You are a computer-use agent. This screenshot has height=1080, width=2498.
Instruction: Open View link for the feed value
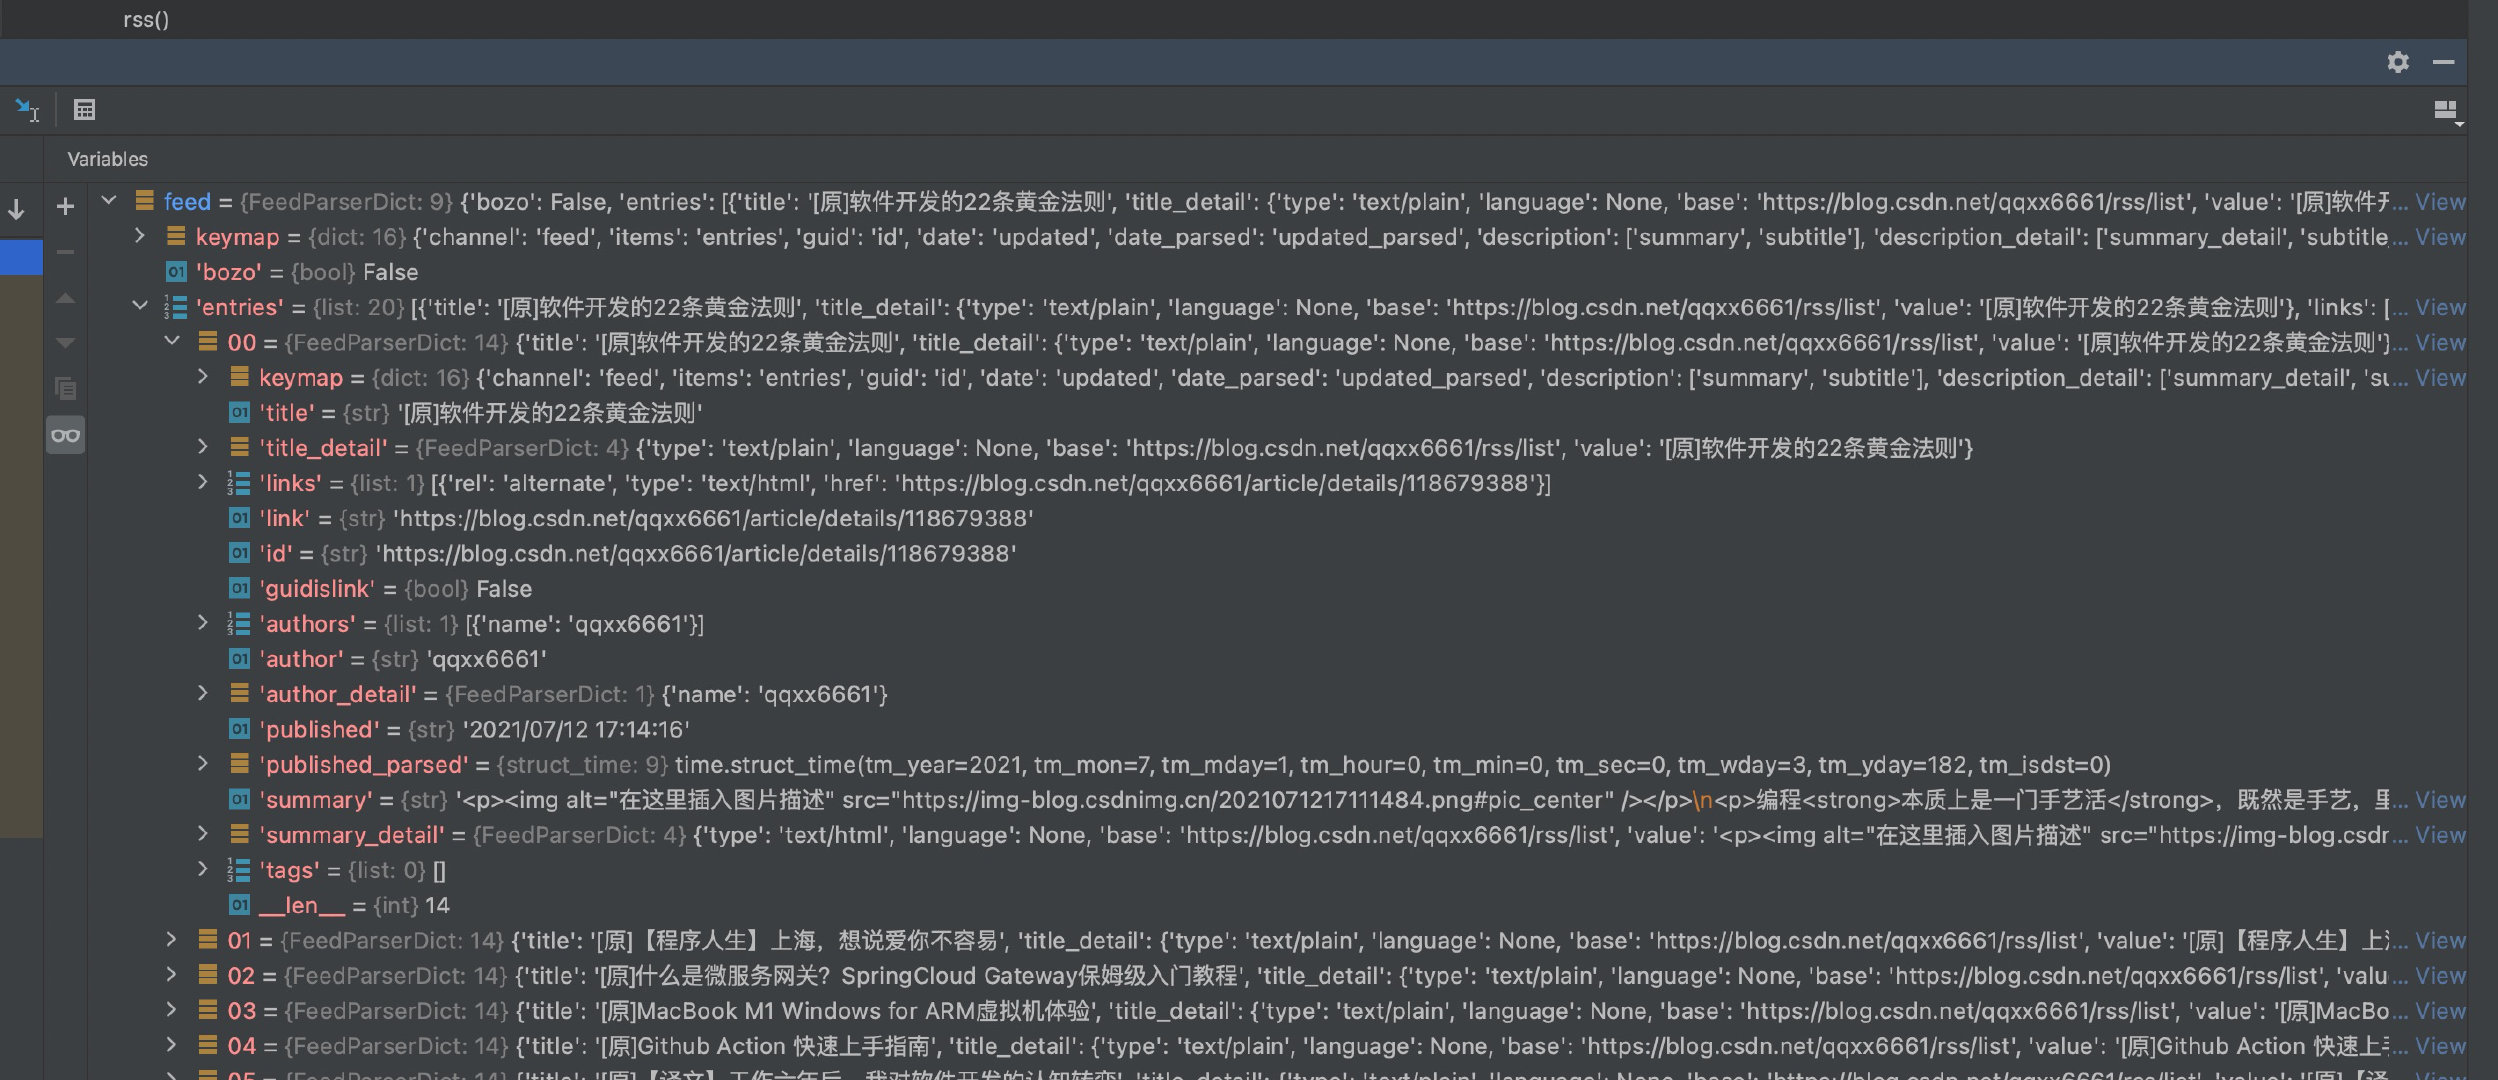[x=2439, y=202]
